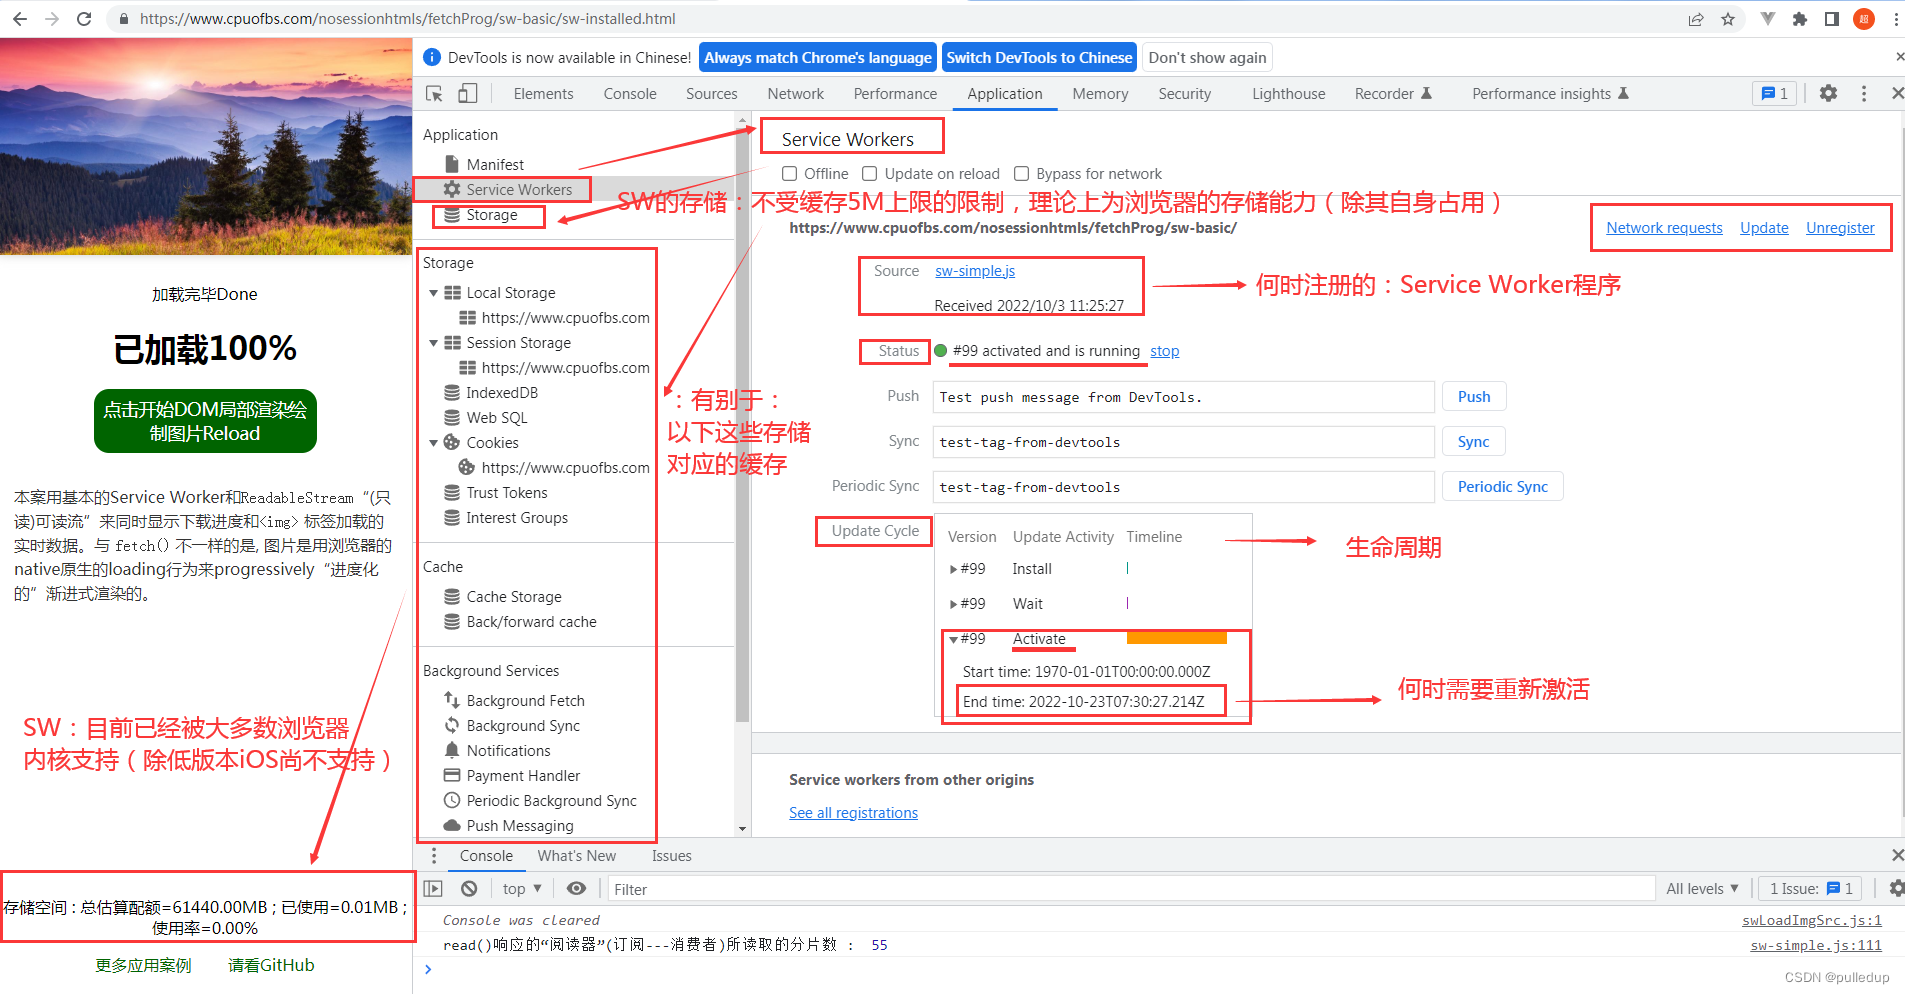Collapse the Cookies tree node
This screenshot has width=1905, height=994.
pyautogui.click(x=433, y=443)
